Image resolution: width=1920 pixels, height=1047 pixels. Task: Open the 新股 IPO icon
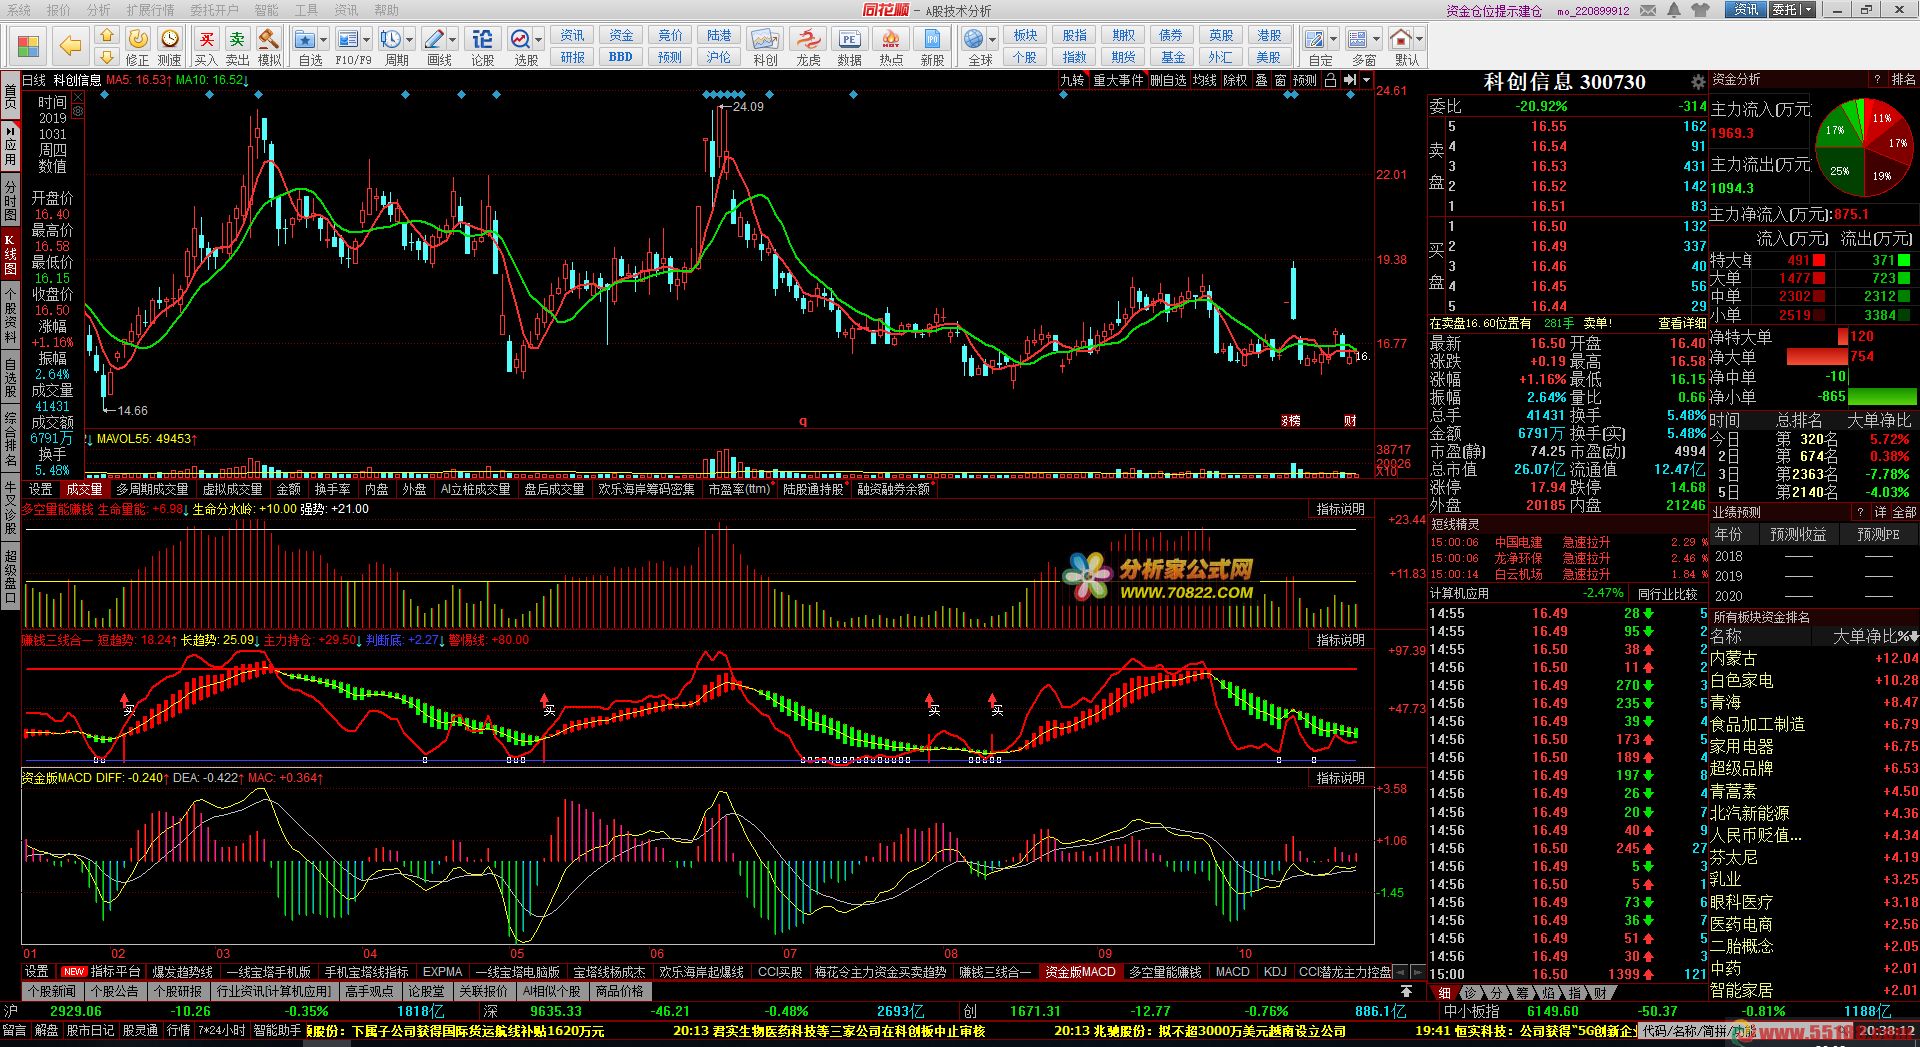(932, 46)
